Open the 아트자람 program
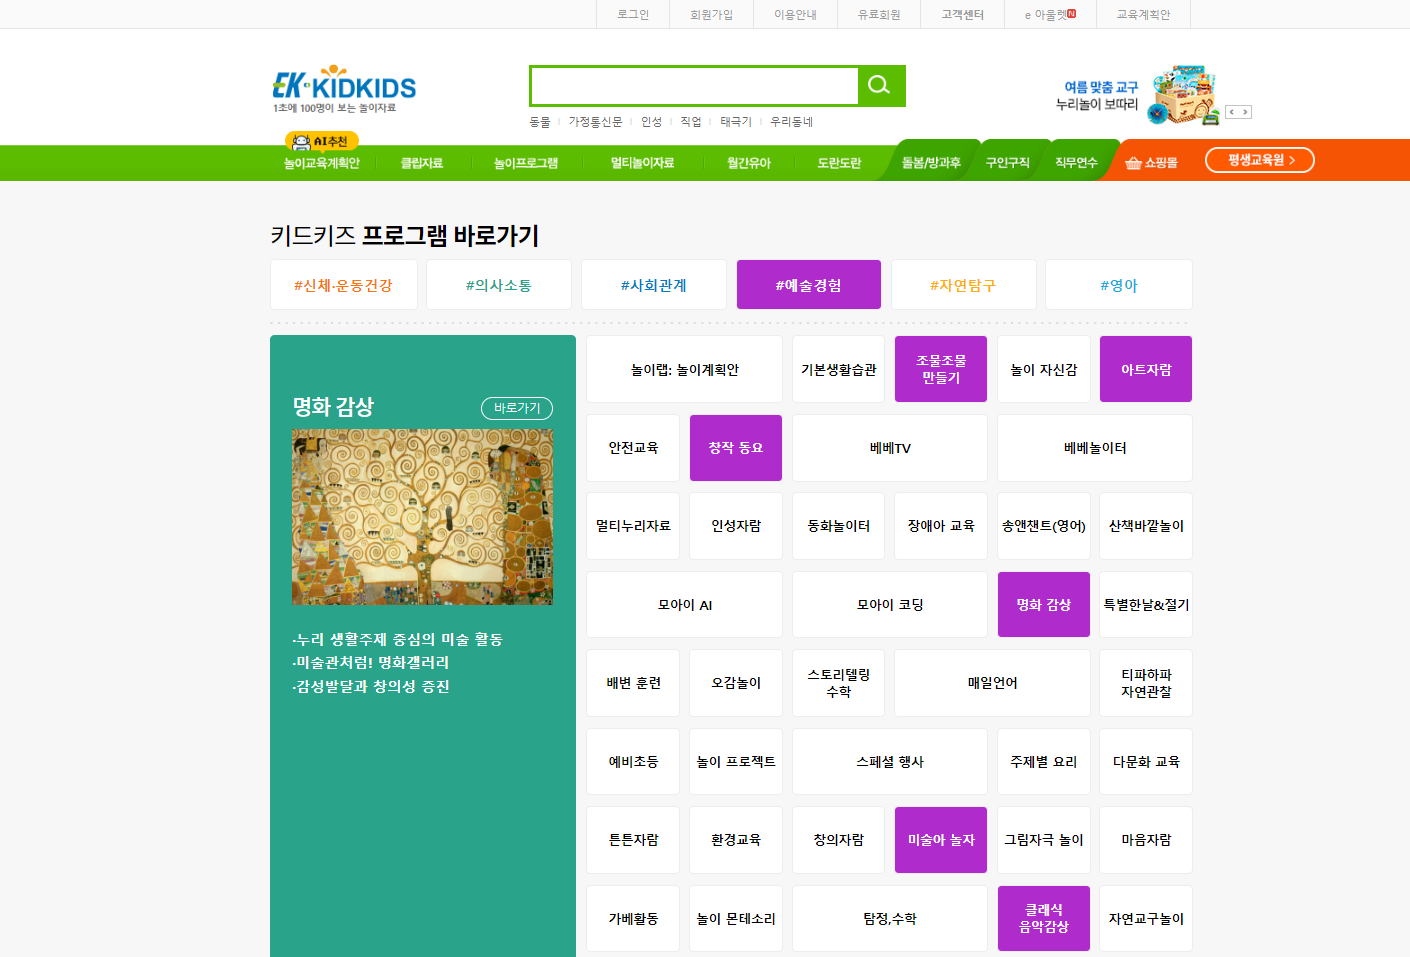Screen dimensions: 1410x957 1146,369
